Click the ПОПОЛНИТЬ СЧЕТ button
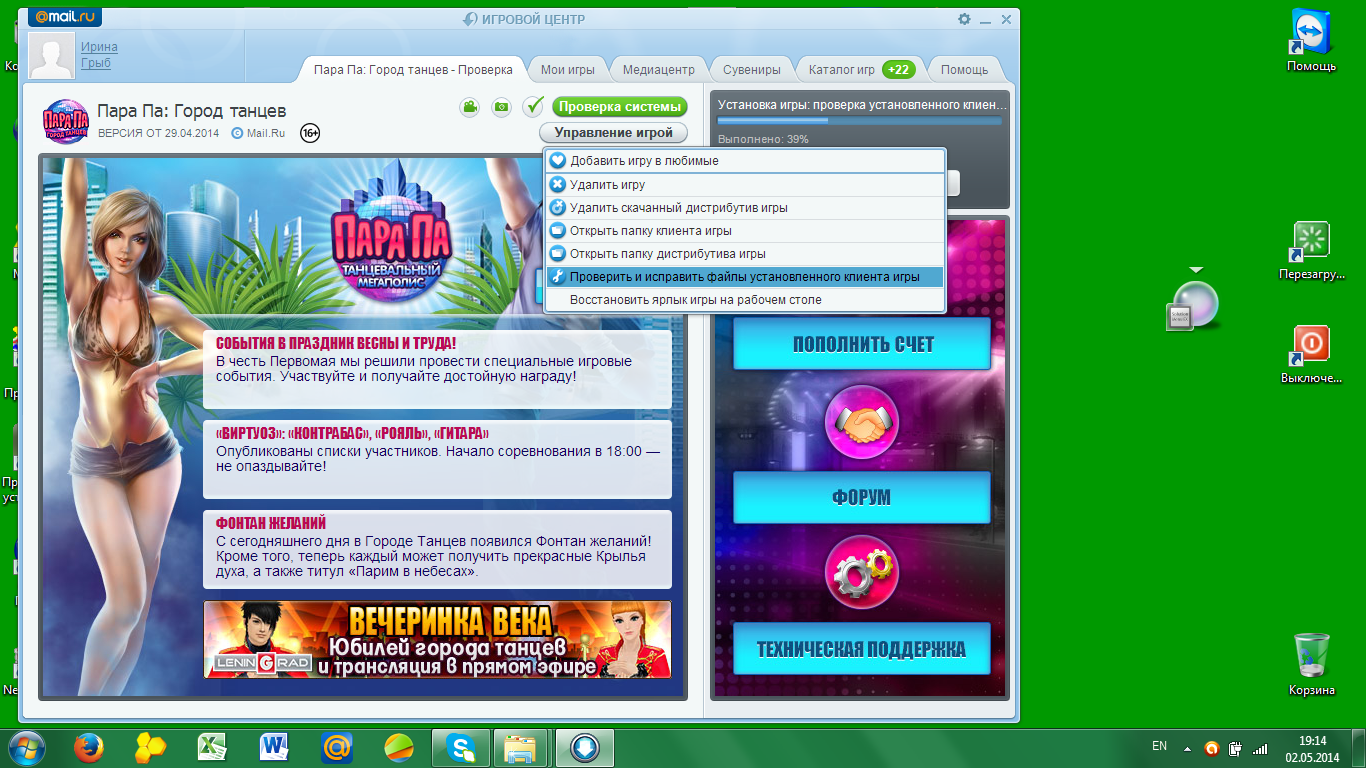 point(862,344)
